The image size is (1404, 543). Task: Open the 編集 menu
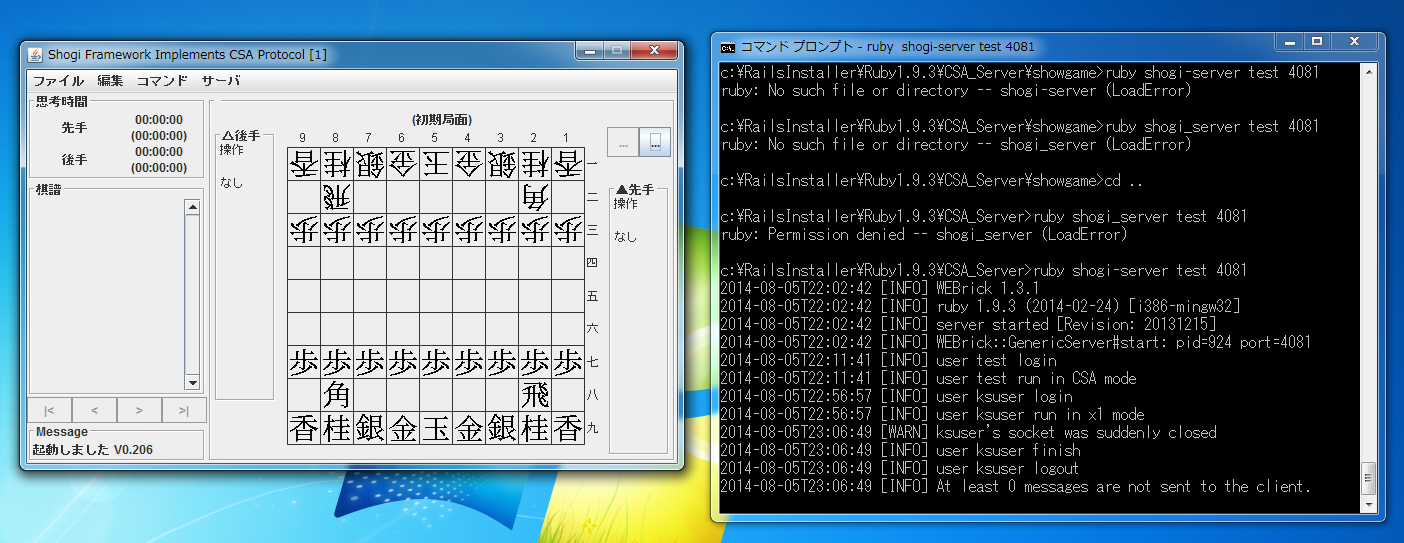(x=110, y=81)
